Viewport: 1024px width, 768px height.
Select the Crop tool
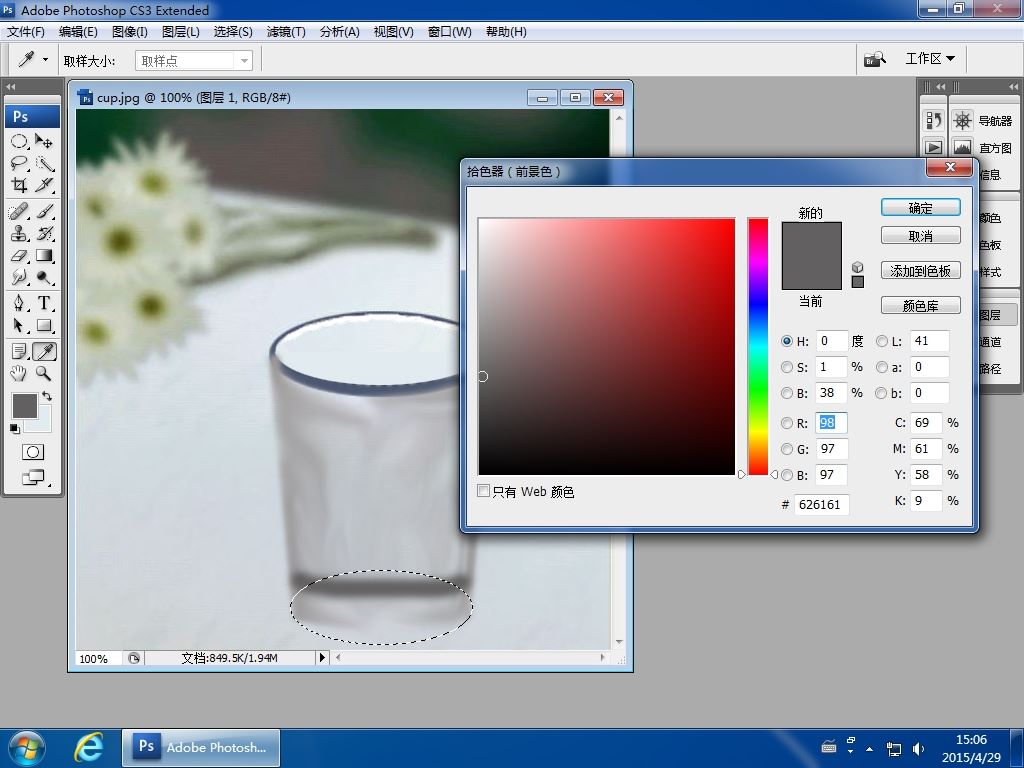coord(19,186)
